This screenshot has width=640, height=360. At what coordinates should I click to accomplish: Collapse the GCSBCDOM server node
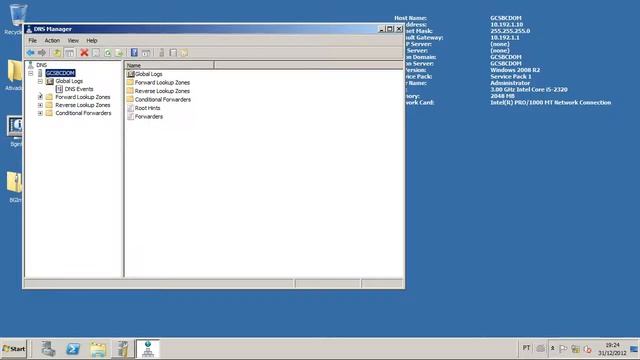(x=31, y=73)
